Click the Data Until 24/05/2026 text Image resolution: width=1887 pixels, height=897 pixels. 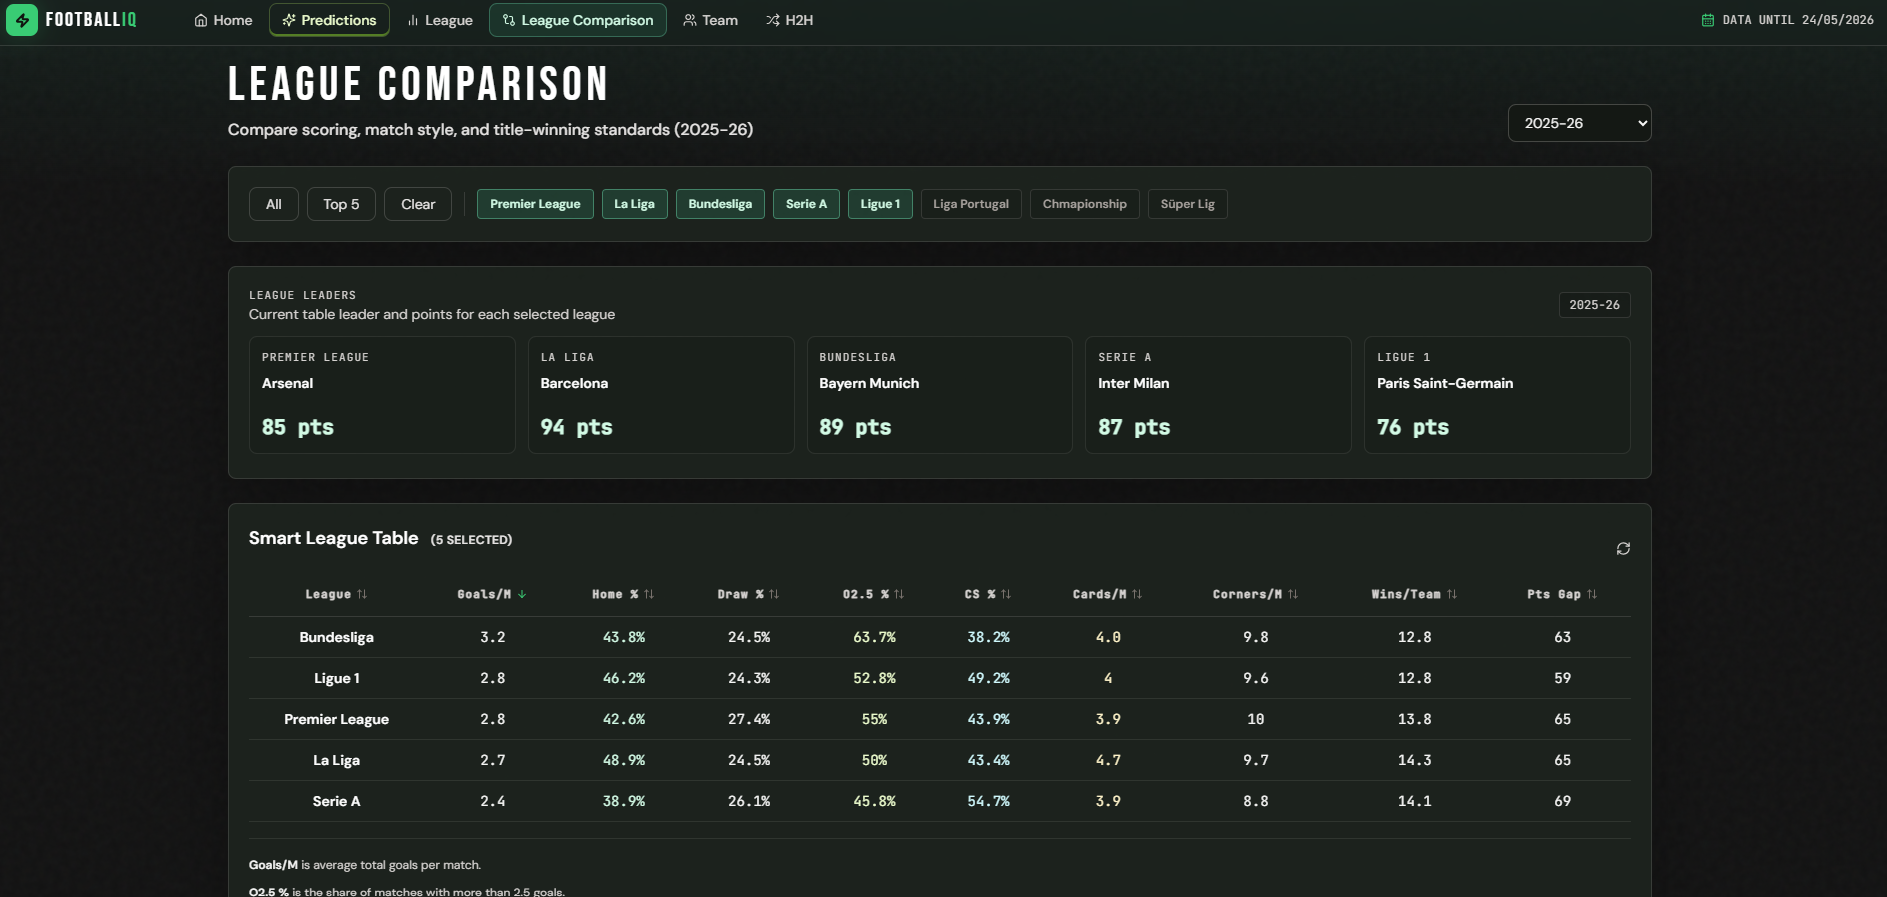coord(1798,20)
